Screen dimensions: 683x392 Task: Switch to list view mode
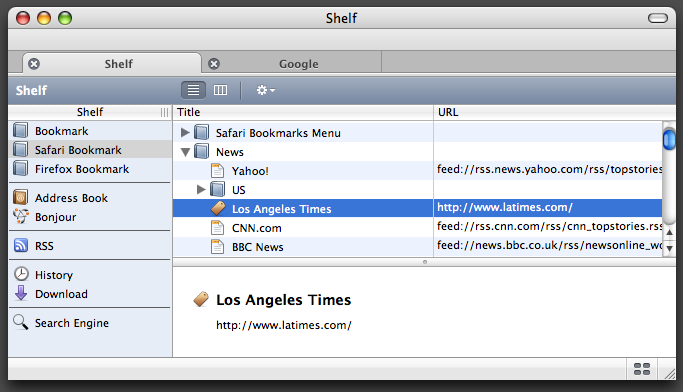pyautogui.click(x=193, y=90)
